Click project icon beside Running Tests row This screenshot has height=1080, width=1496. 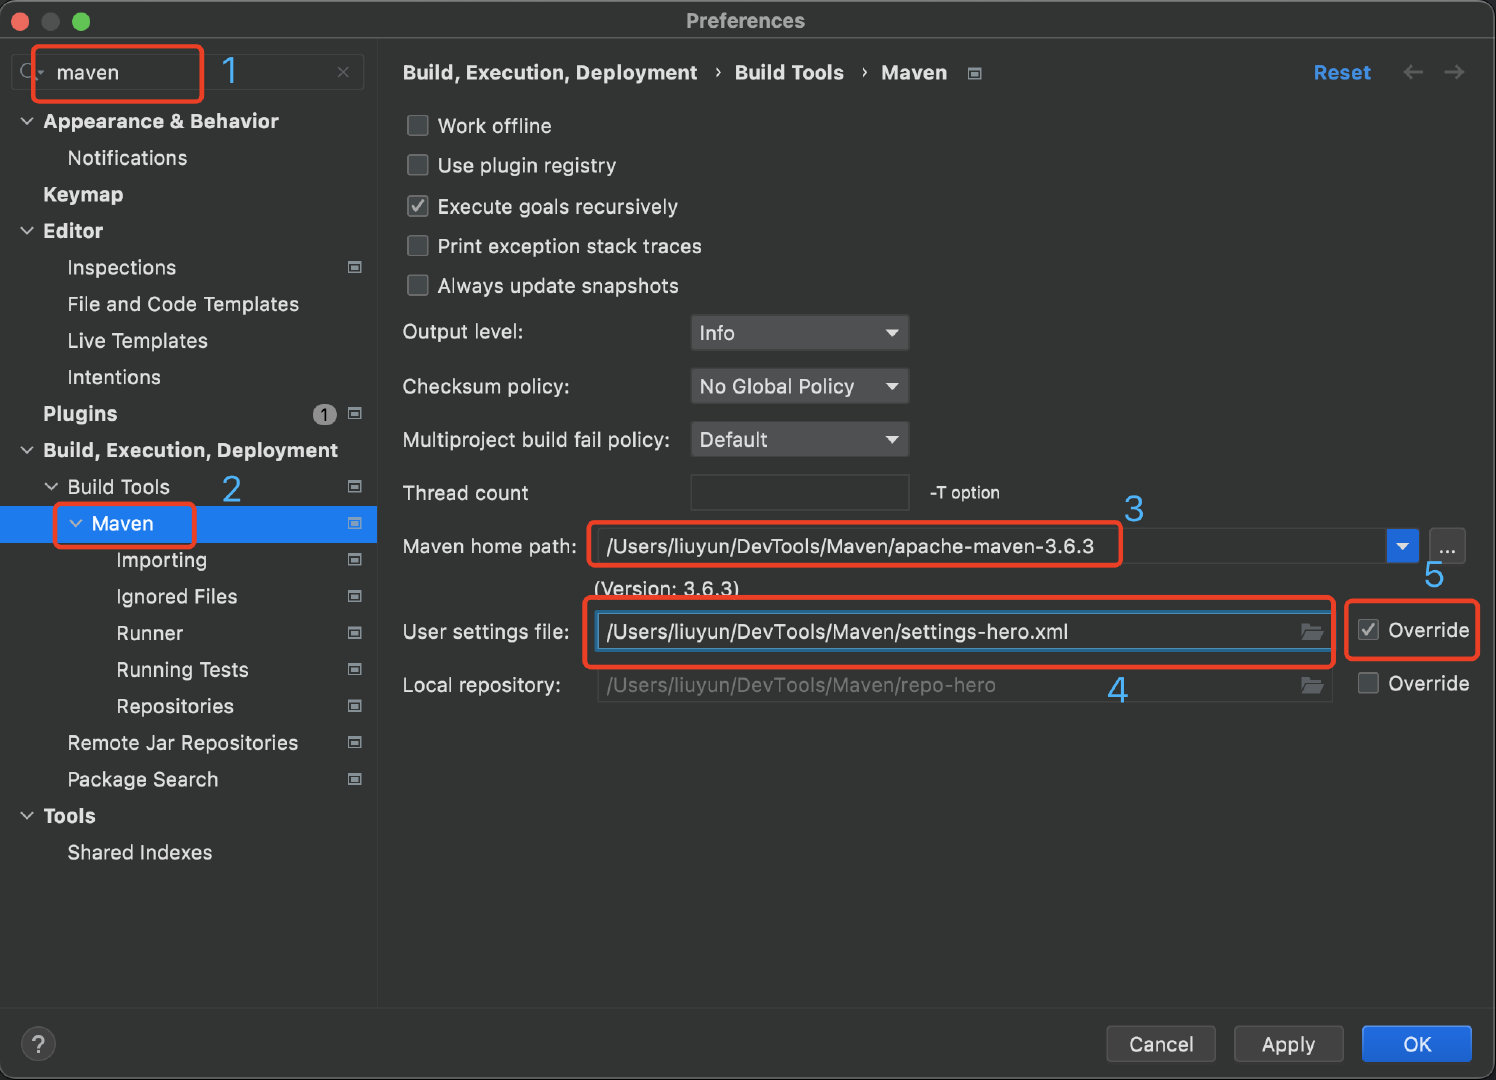(x=354, y=669)
